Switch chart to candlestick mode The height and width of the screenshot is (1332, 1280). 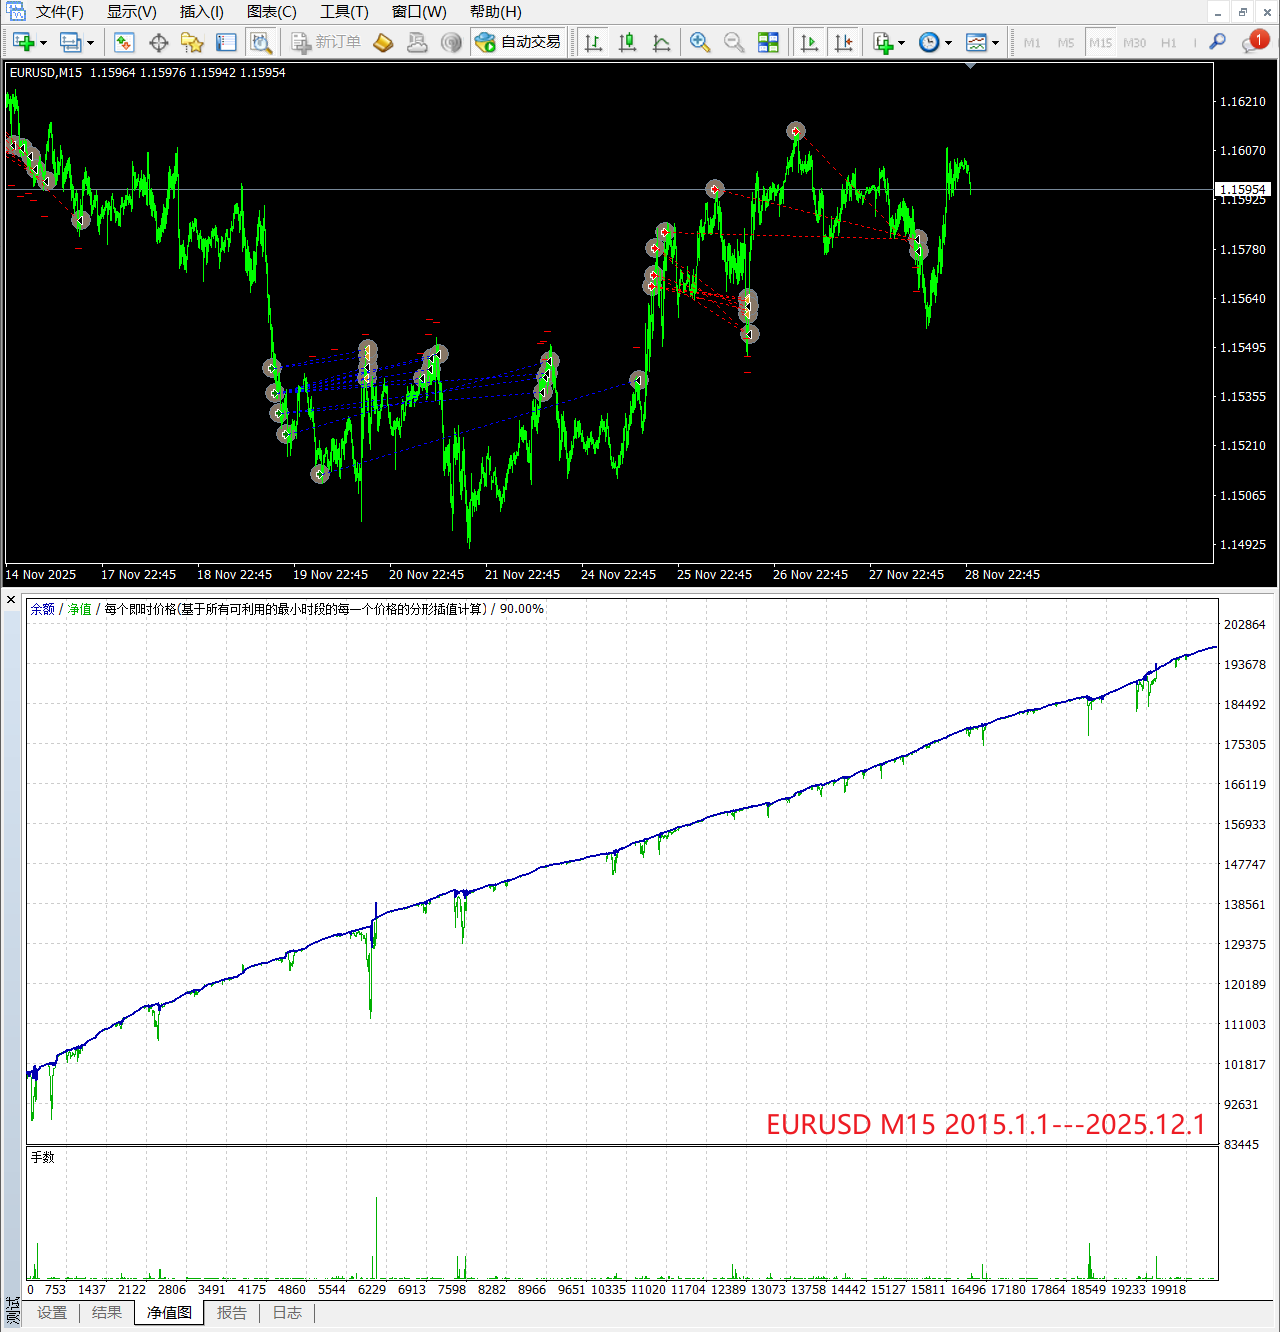[x=628, y=42]
